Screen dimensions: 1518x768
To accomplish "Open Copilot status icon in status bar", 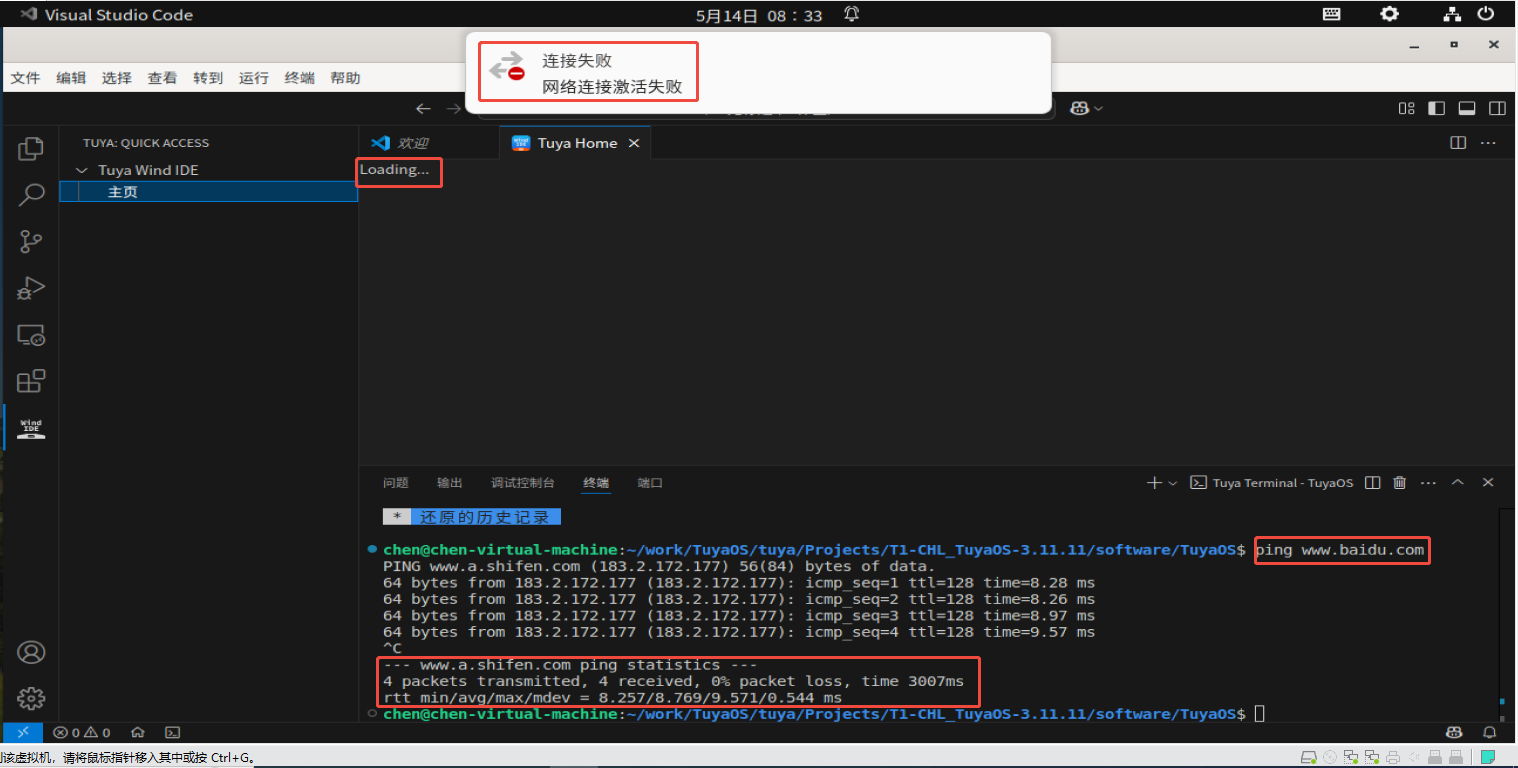I will click(x=1455, y=732).
